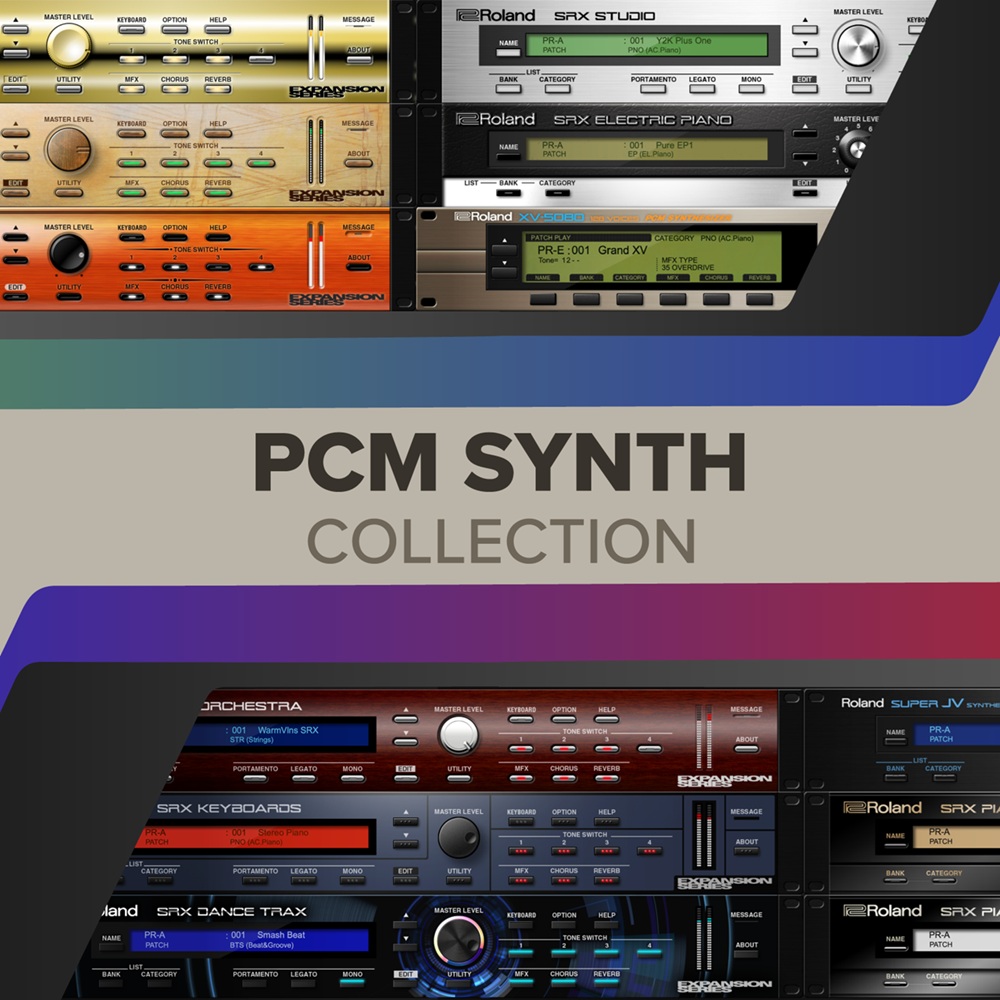Click the display showing Smash Beat patch
This screenshot has width=1000, height=1000.
(248, 938)
